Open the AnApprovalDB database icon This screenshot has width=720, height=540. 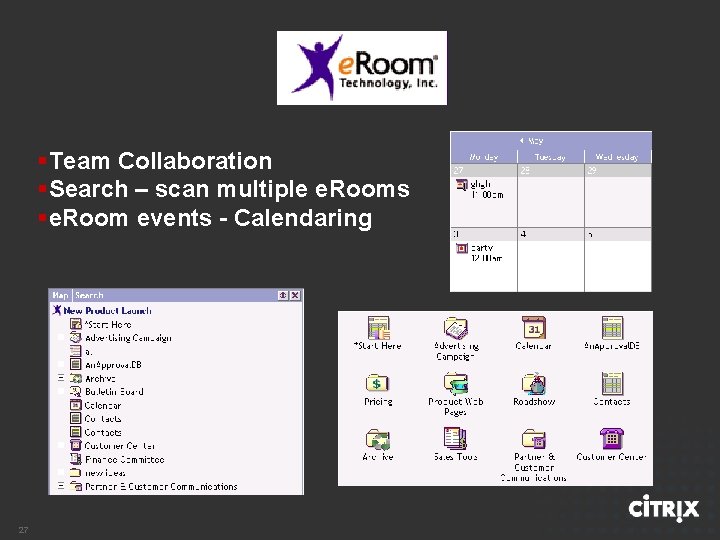612,327
